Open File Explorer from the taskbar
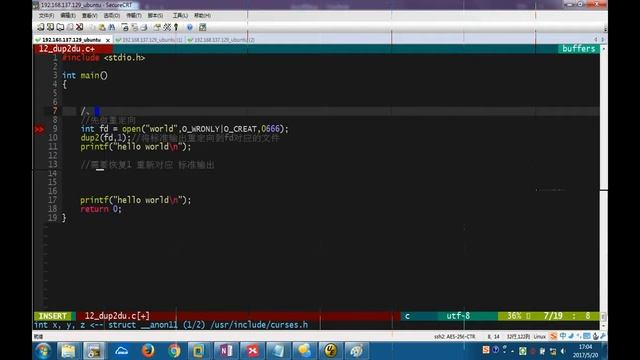Image resolution: width=640 pixels, height=360 pixels. coord(68,351)
